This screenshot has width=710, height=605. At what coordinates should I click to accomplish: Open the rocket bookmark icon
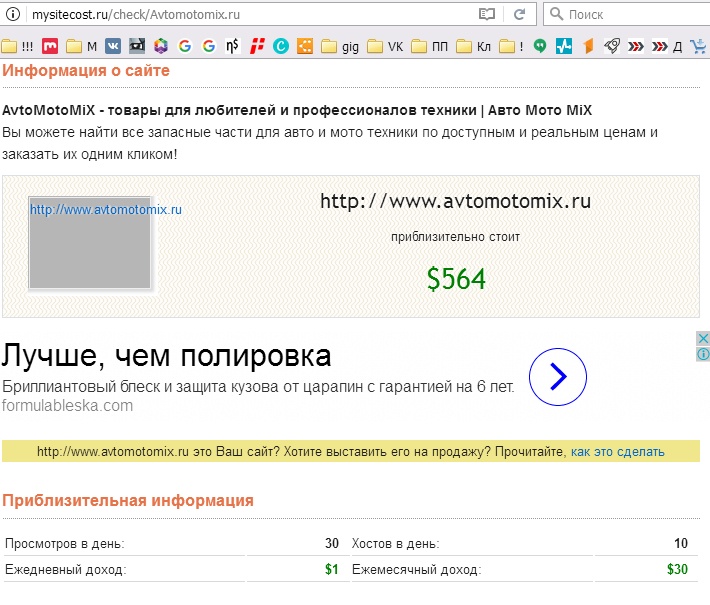[612, 46]
